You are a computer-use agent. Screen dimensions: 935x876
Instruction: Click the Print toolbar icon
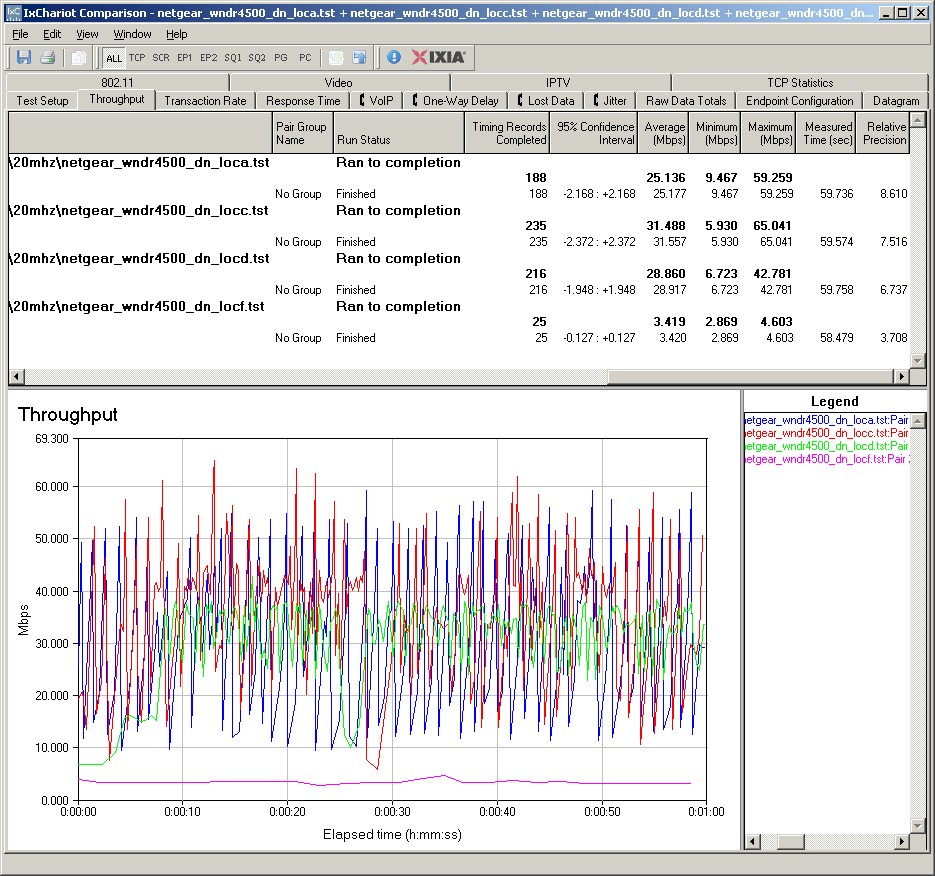tap(48, 57)
